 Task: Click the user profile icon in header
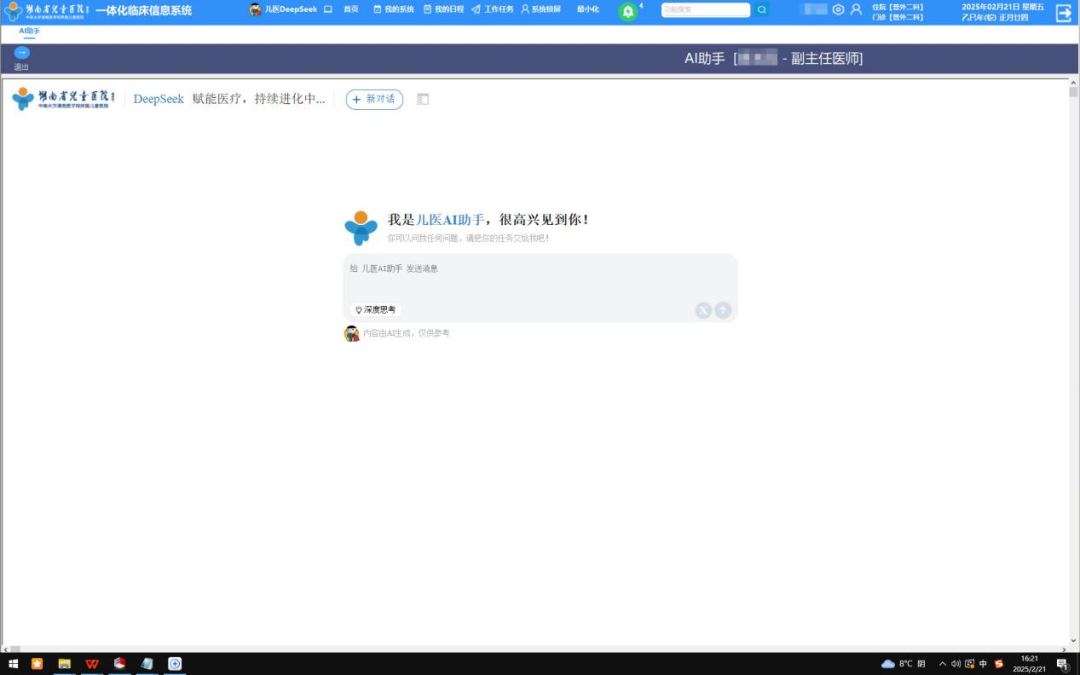tap(856, 10)
